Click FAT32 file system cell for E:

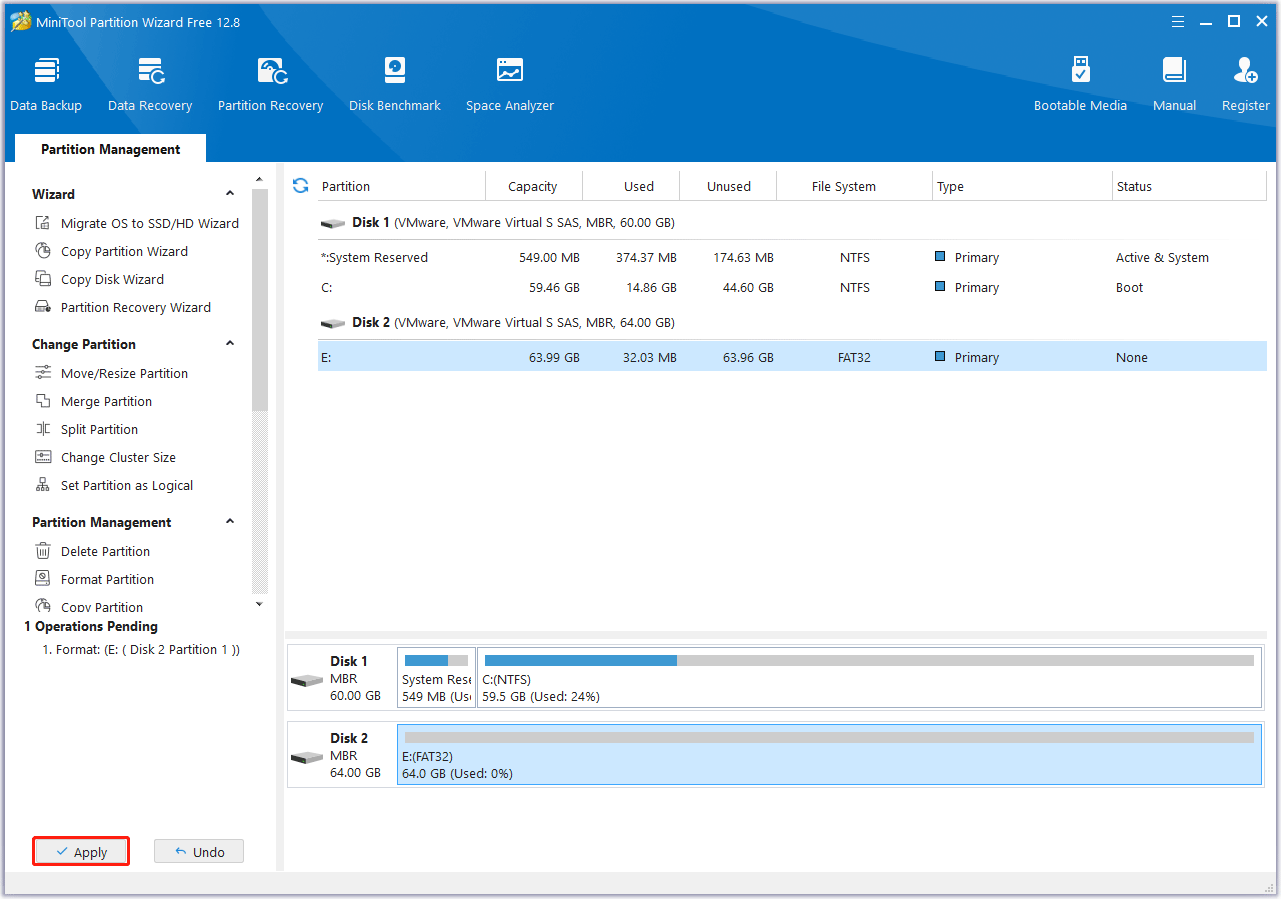[855, 357]
